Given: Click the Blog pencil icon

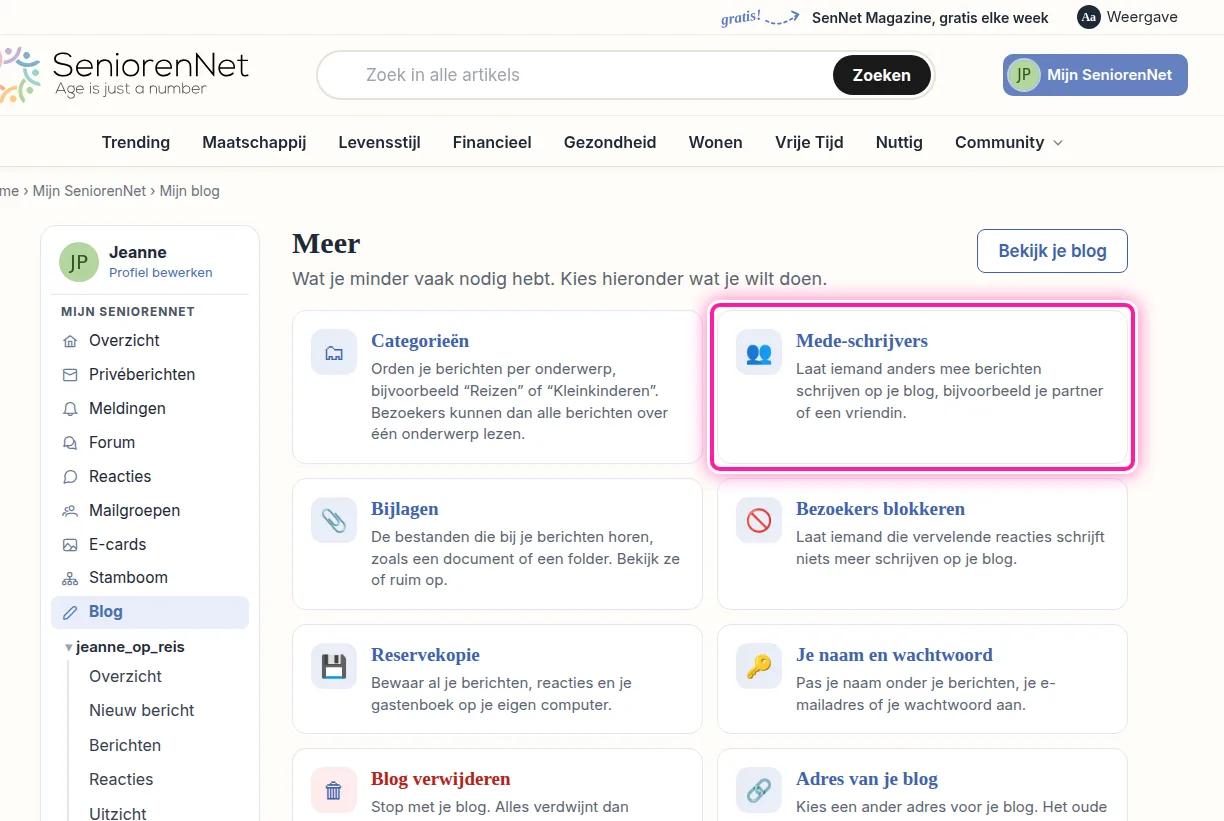Looking at the screenshot, I should pyautogui.click(x=70, y=612).
